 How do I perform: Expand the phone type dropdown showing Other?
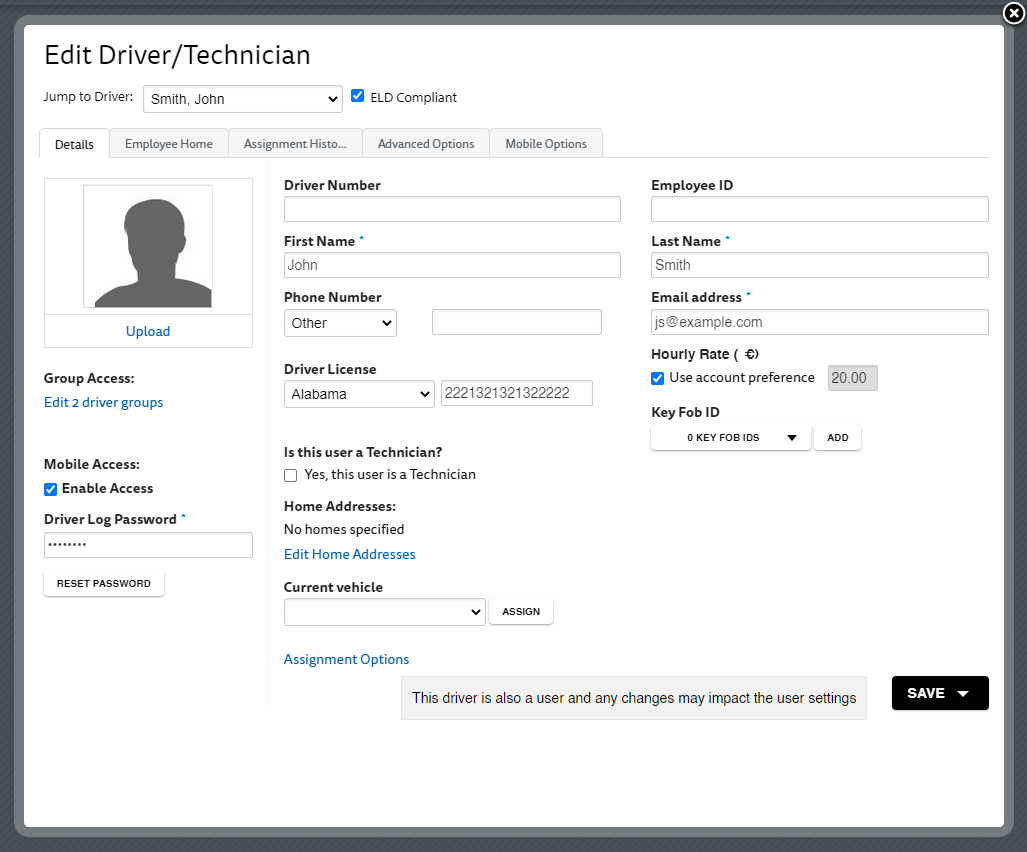(x=340, y=323)
